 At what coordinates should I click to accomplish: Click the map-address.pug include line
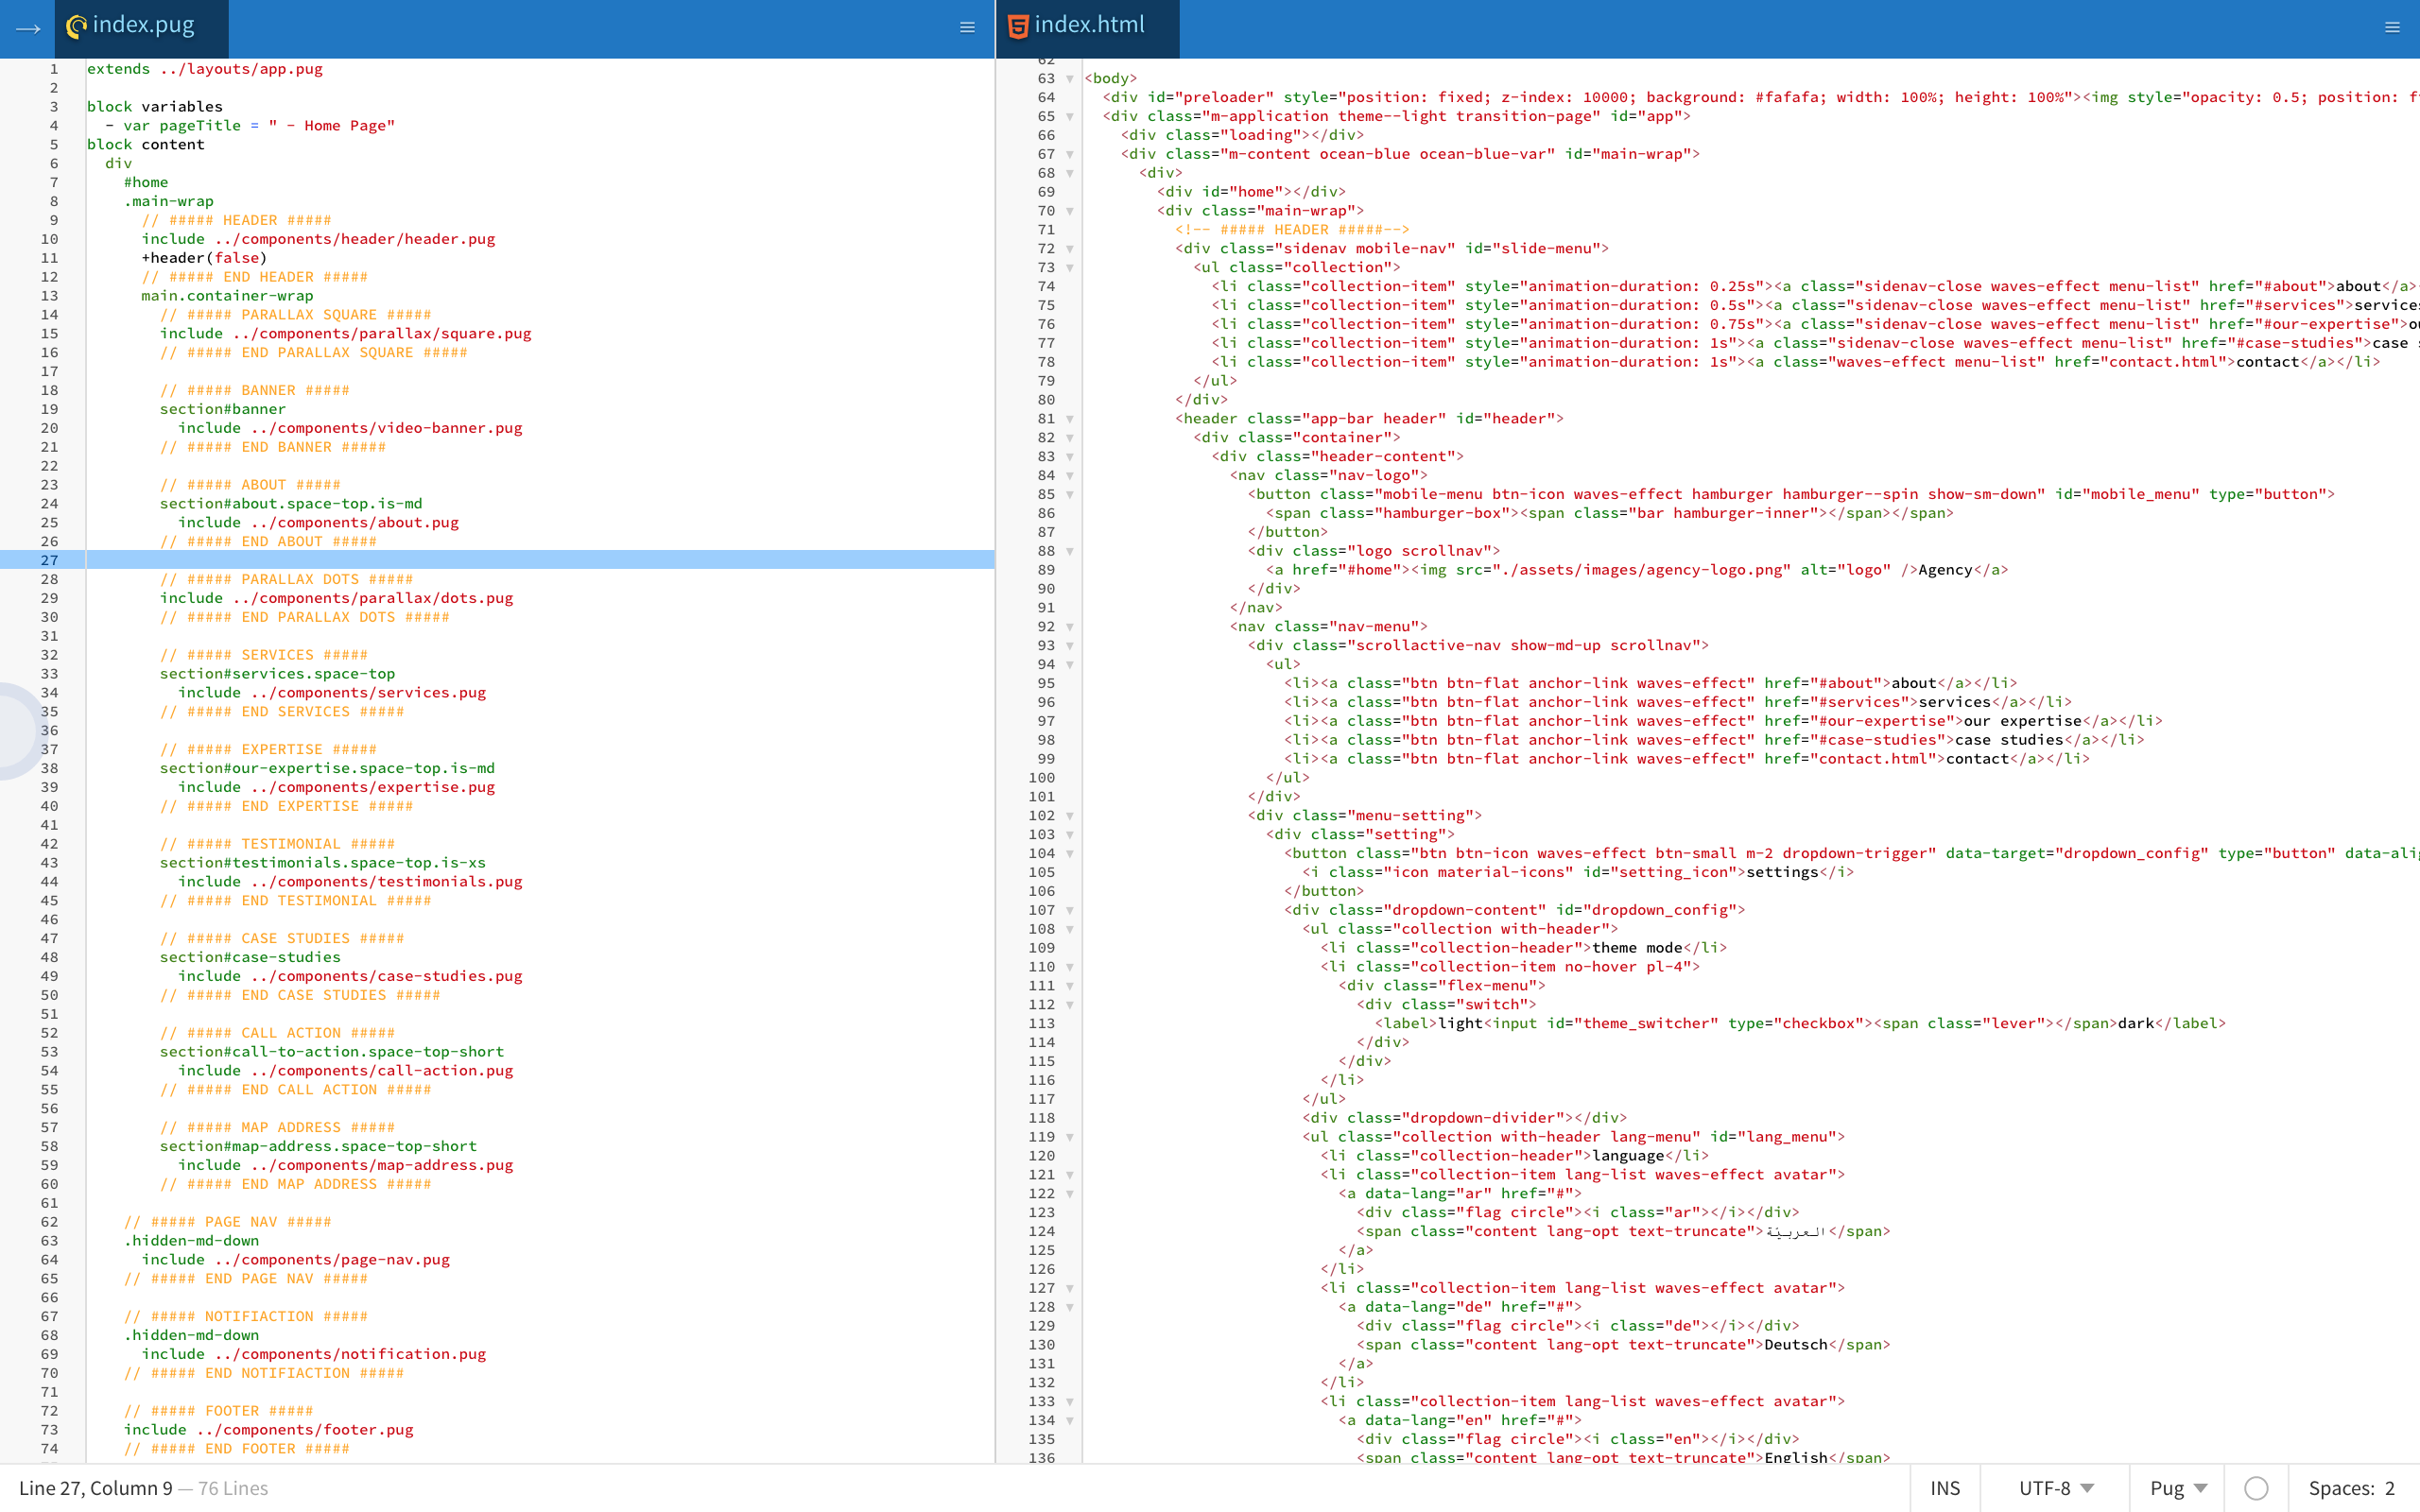pyautogui.click(x=345, y=1165)
